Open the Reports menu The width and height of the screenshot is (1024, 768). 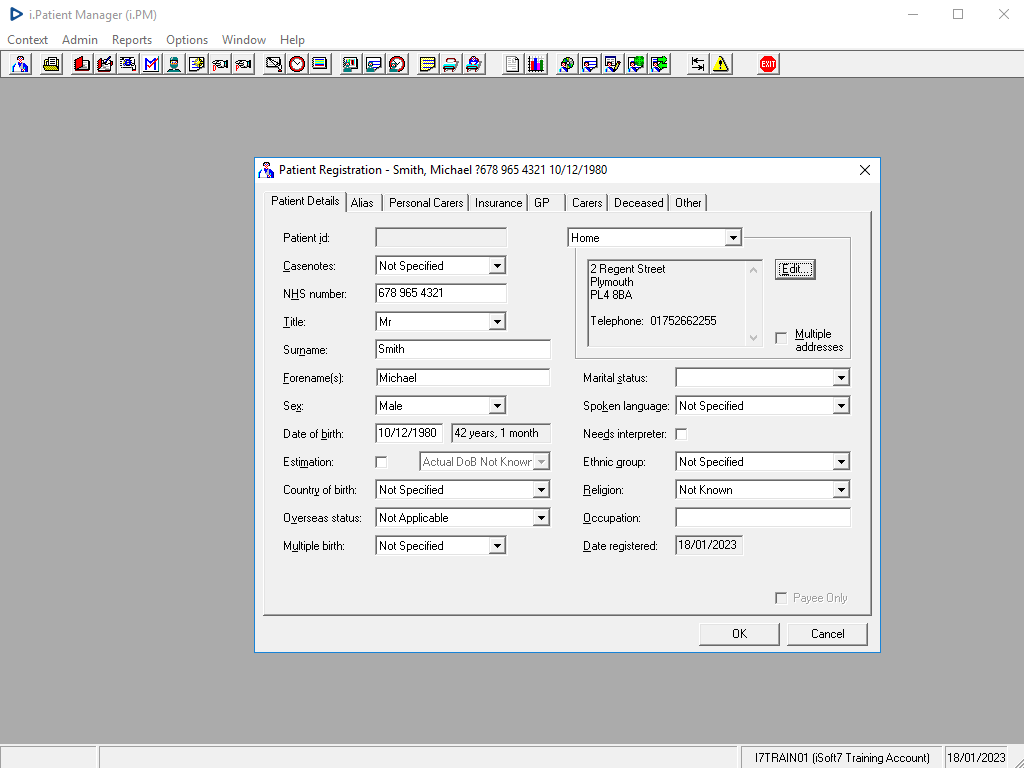coord(132,40)
